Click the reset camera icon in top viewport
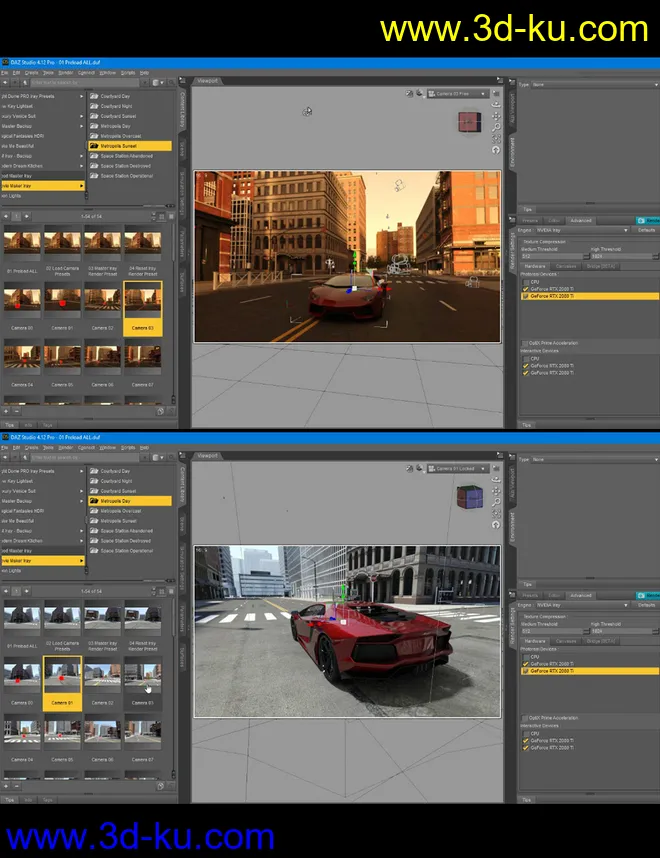Screen dimensions: 660x858 [496, 149]
